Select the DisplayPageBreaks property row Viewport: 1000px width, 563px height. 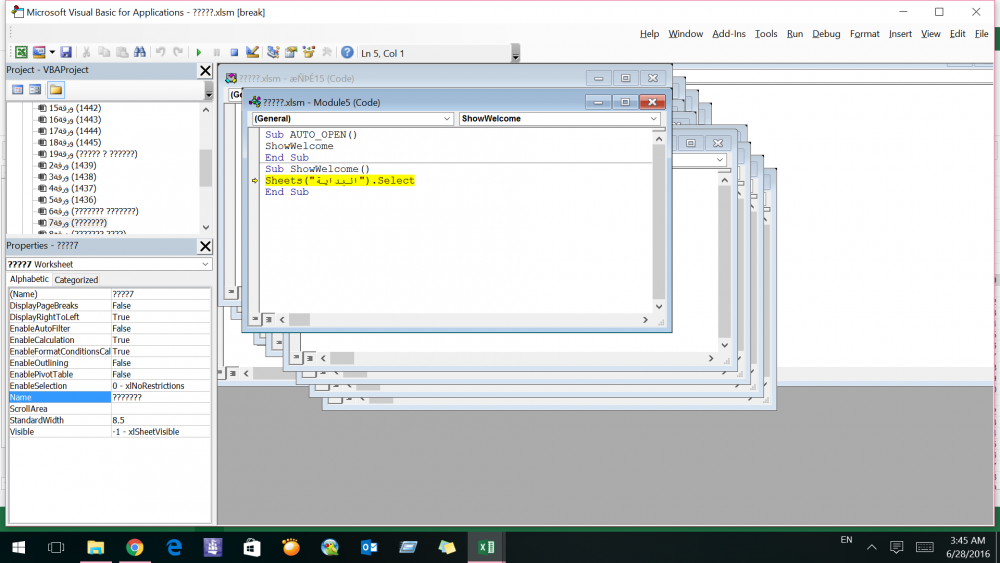pos(109,305)
